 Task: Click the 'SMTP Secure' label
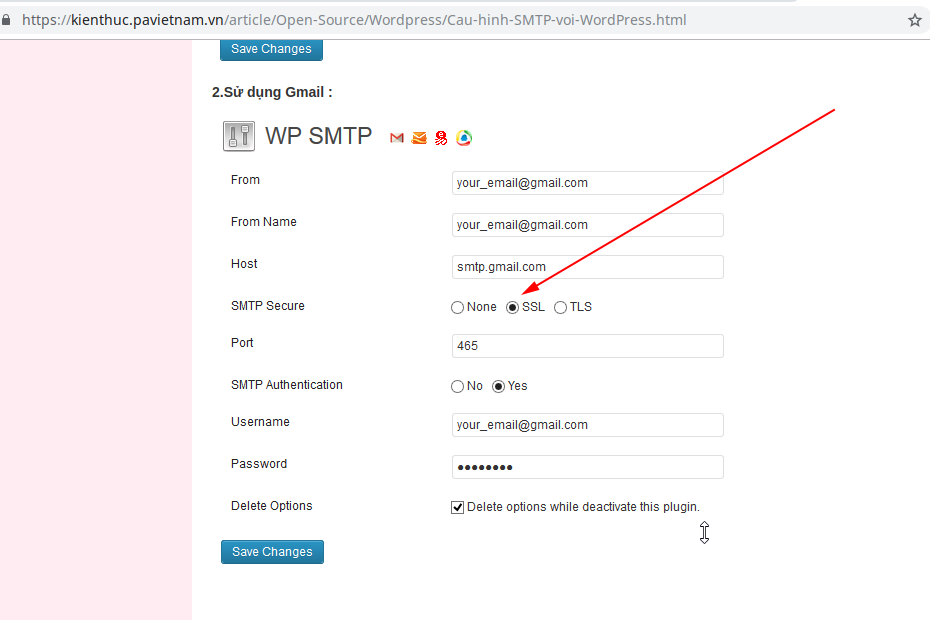(267, 306)
